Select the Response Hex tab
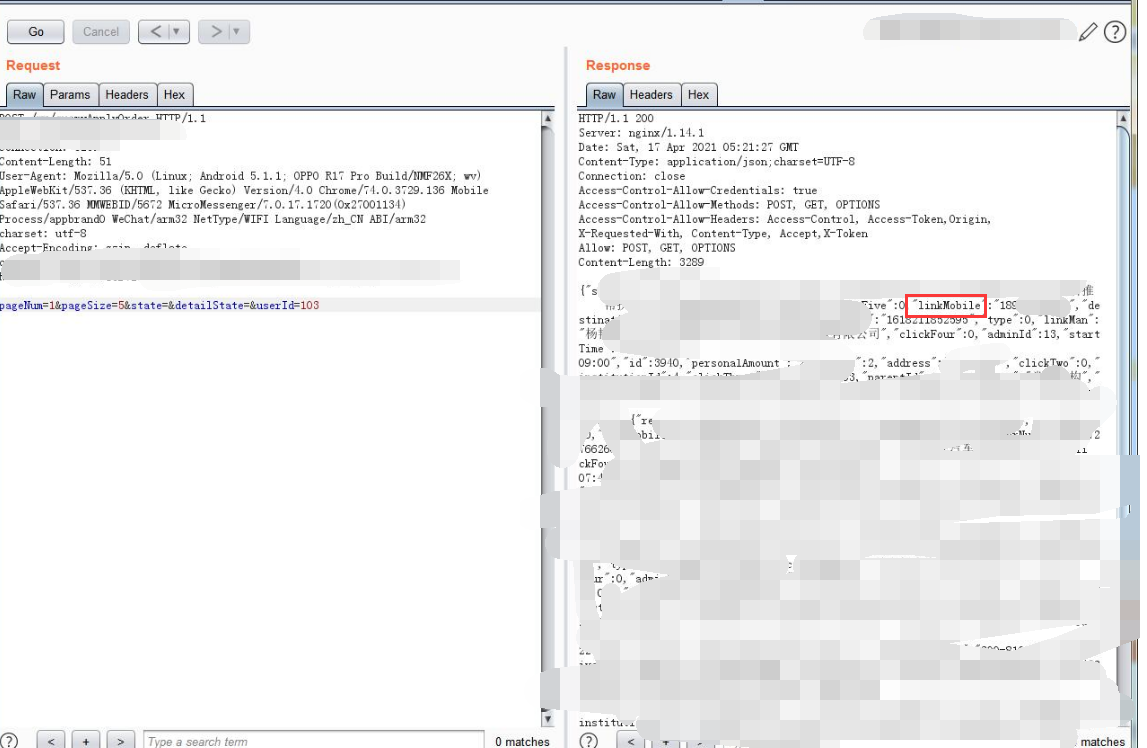This screenshot has height=748, width=1147. click(699, 94)
